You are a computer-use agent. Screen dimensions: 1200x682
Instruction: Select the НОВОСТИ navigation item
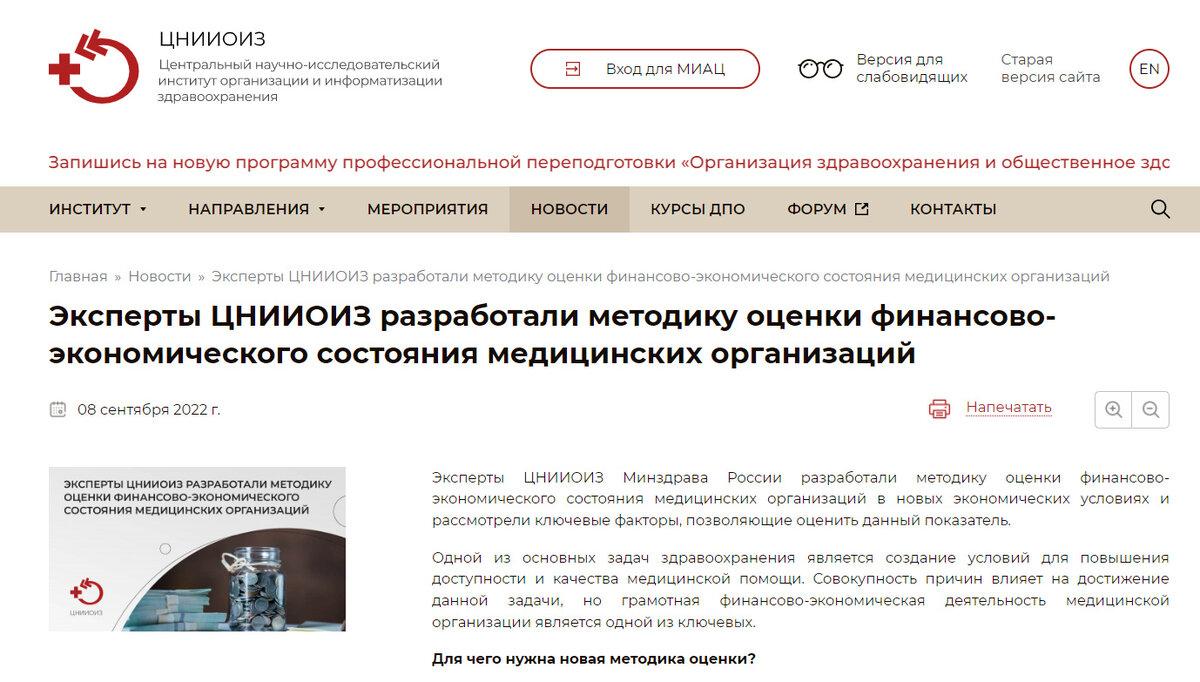tap(569, 209)
